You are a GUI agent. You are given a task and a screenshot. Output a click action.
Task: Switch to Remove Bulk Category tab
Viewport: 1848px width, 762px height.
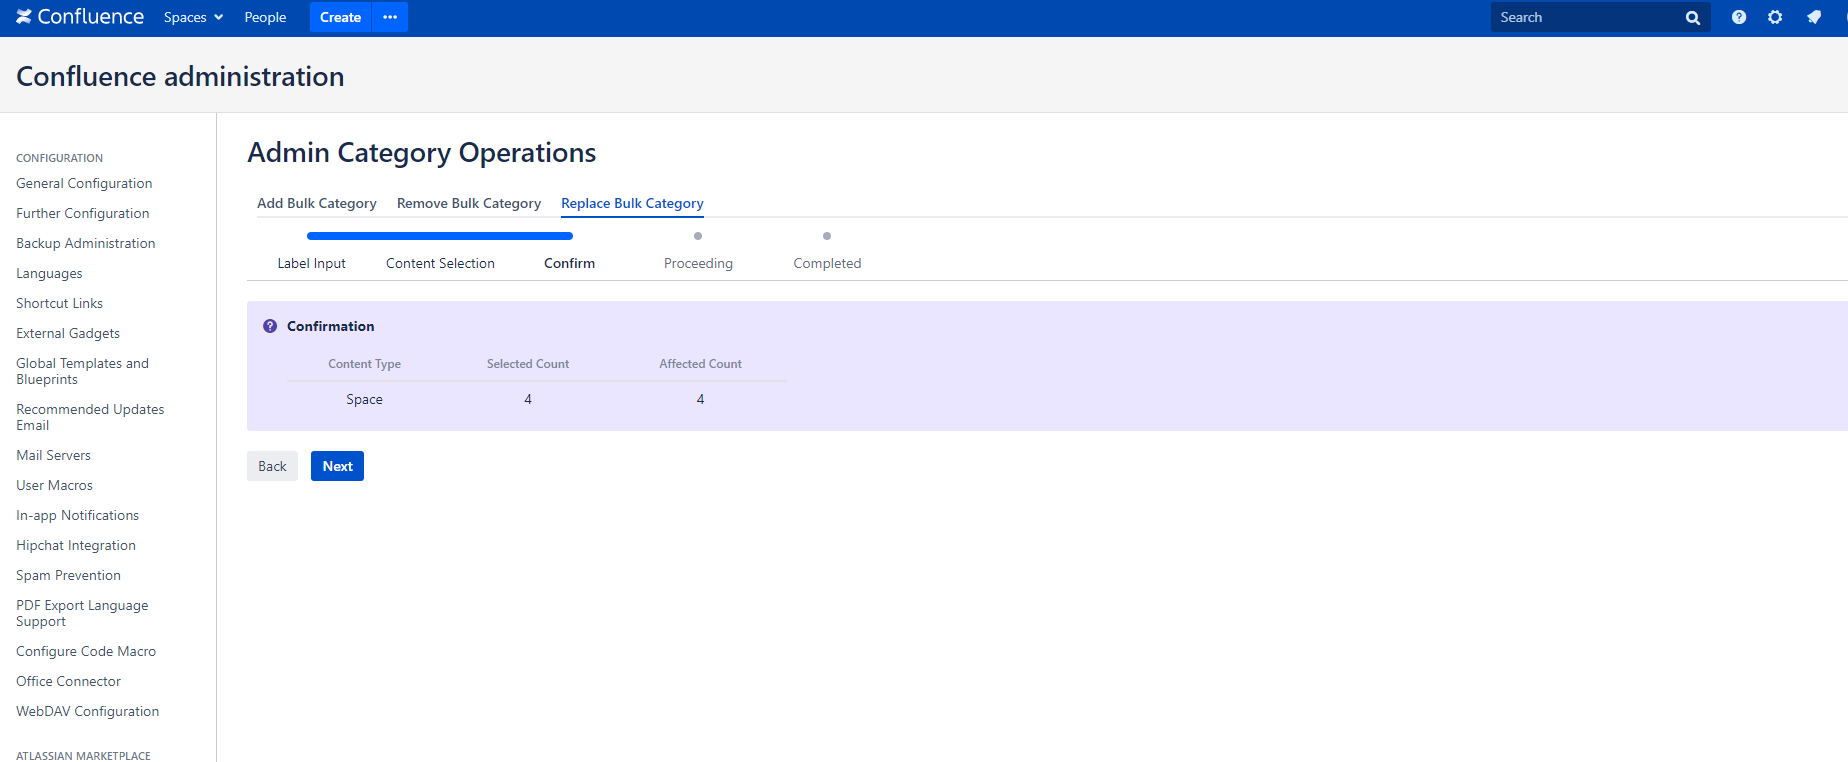pos(469,203)
